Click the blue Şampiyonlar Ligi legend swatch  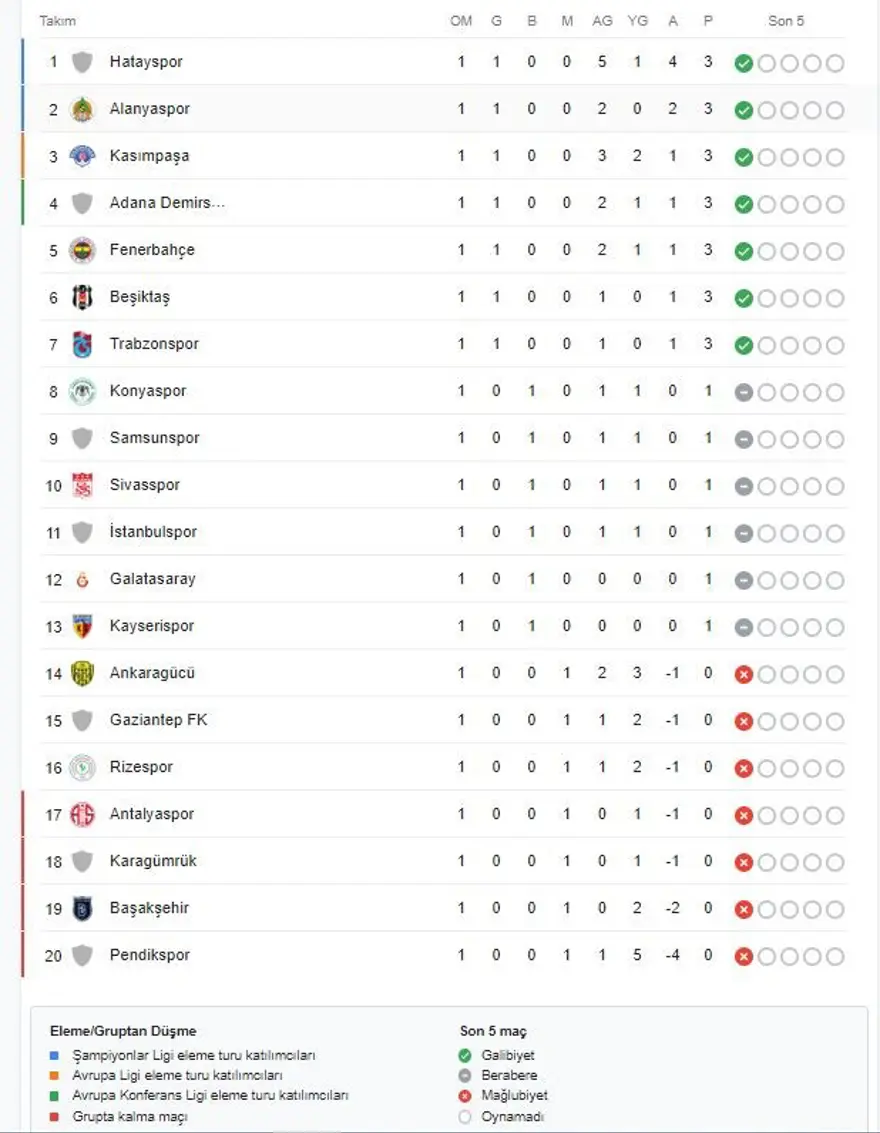click(54, 1056)
